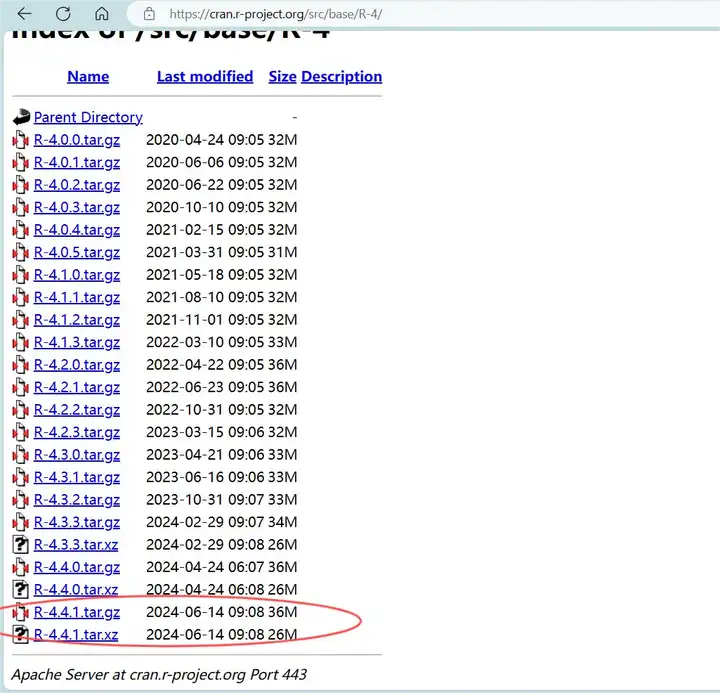The height and width of the screenshot is (693, 720).
Task: Click the archive icon beside R-4.0.1.tar.gz
Action: 20,162
